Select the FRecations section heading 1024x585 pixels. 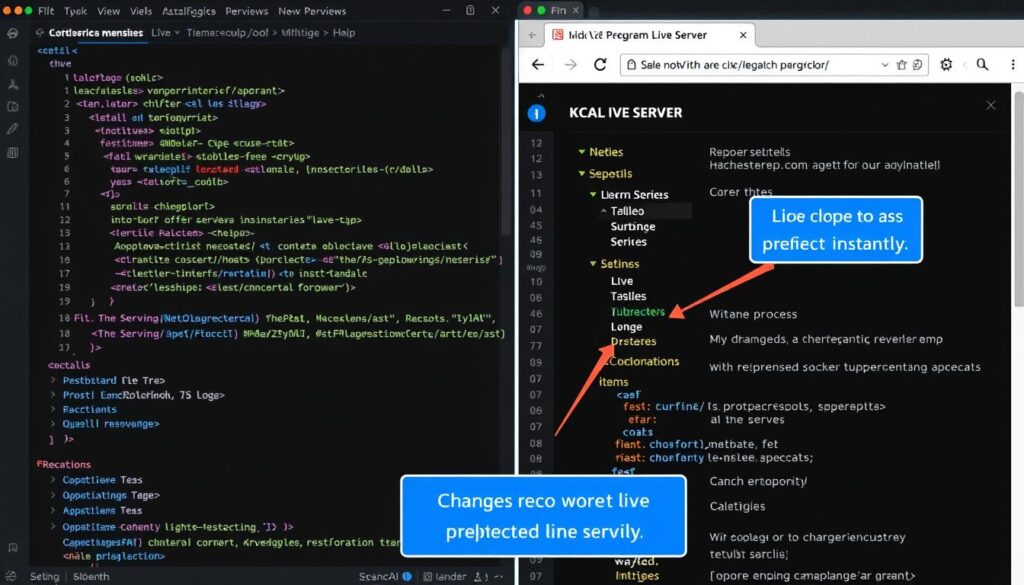click(64, 465)
